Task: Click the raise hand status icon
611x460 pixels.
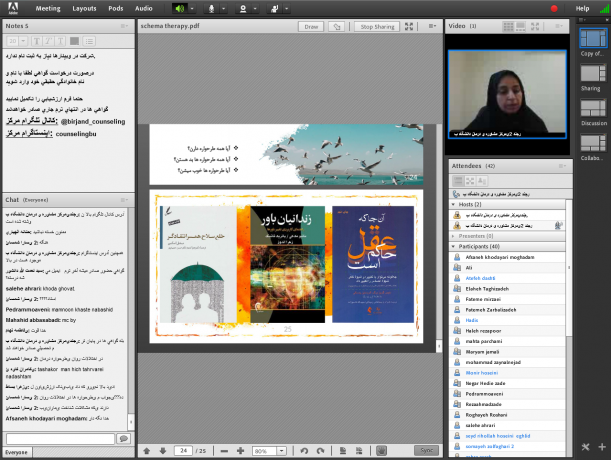Action: 274,8
